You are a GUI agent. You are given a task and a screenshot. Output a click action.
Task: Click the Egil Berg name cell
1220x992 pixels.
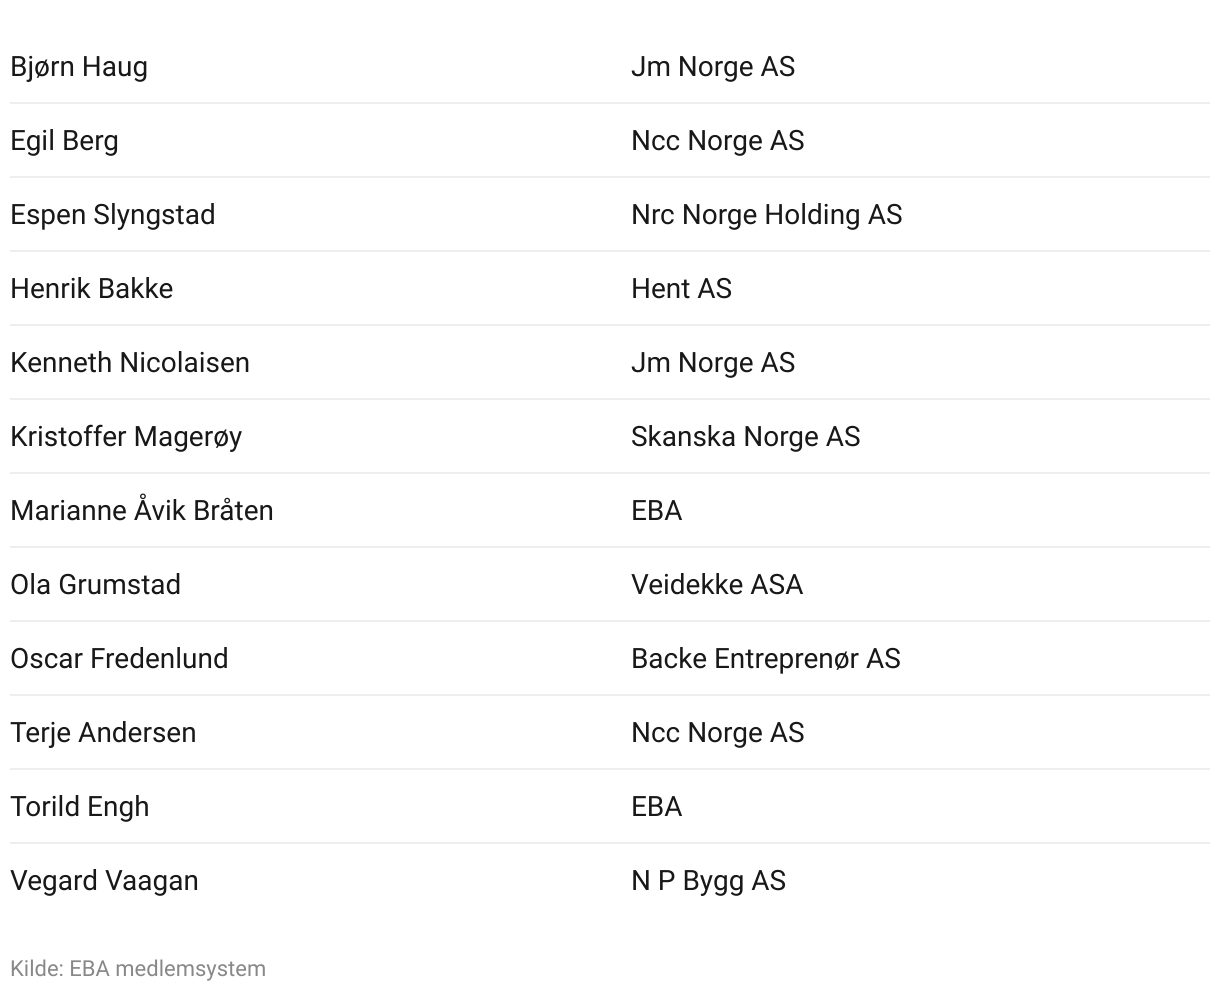[64, 141]
